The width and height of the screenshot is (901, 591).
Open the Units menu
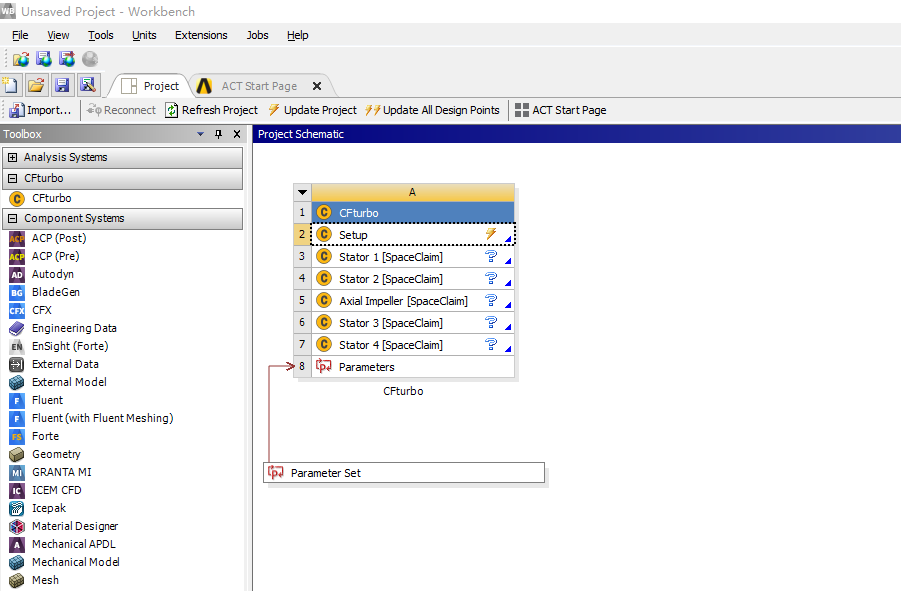(x=144, y=35)
